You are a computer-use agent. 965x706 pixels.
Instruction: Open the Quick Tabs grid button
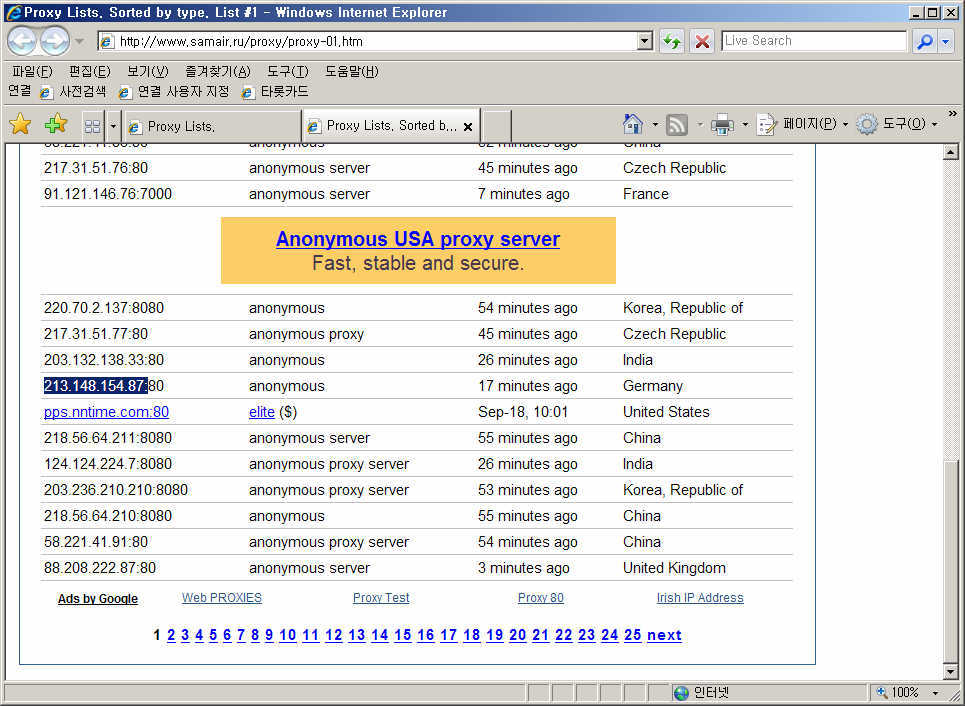click(x=92, y=126)
